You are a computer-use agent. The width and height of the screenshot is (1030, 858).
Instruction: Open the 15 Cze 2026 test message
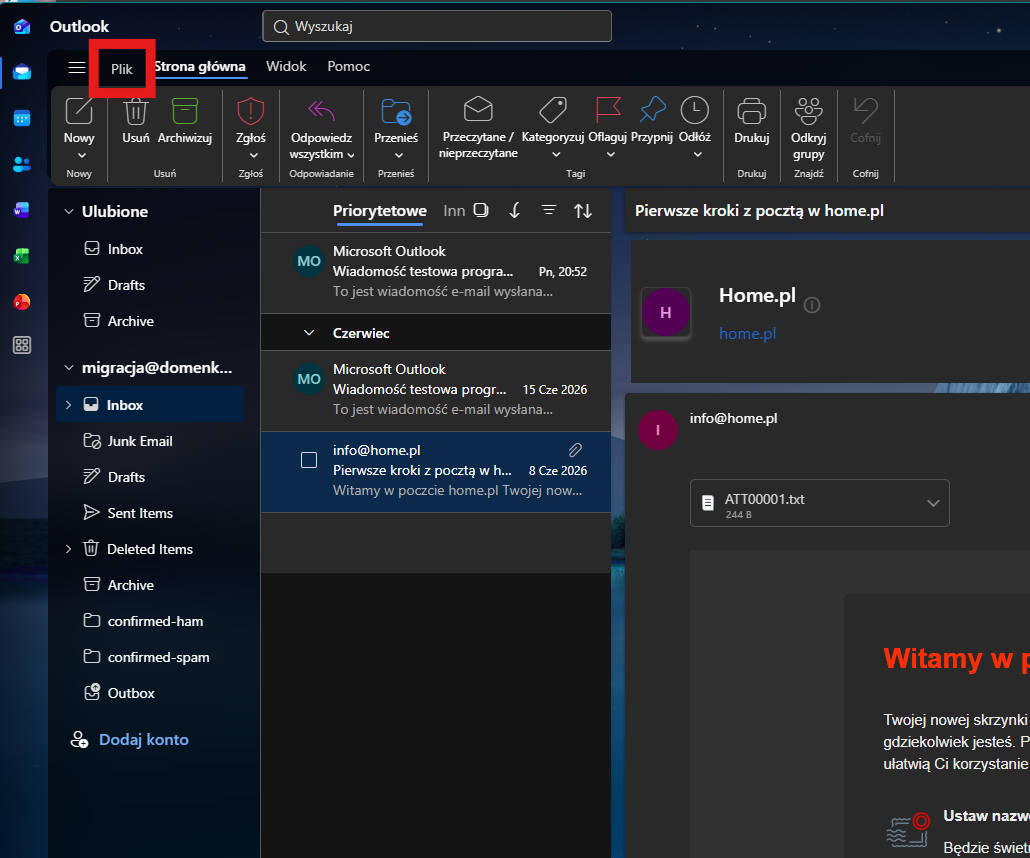pyautogui.click(x=436, y=390)
